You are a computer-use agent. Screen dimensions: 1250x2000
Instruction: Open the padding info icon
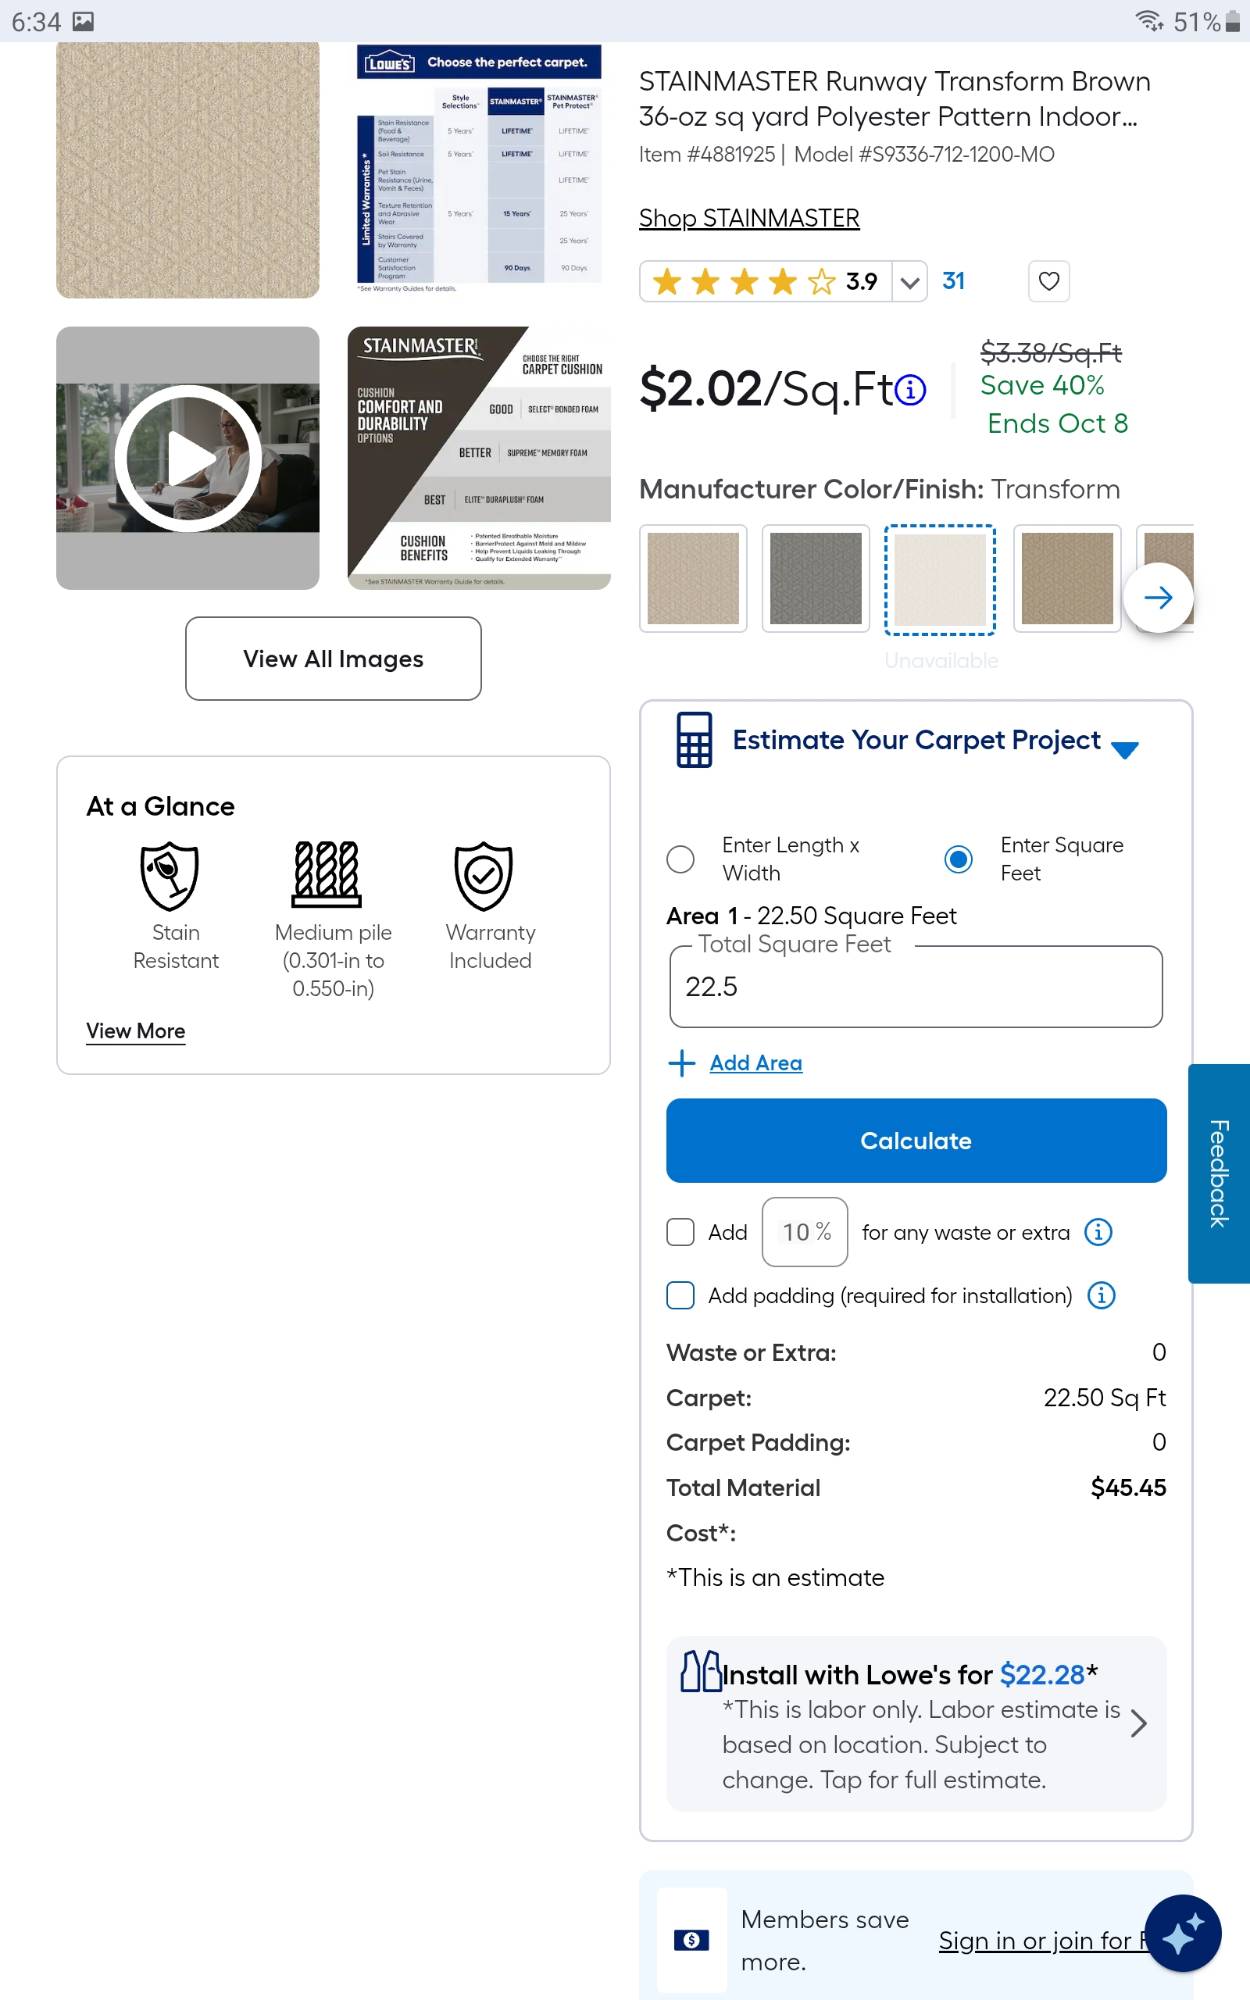1101,1296
